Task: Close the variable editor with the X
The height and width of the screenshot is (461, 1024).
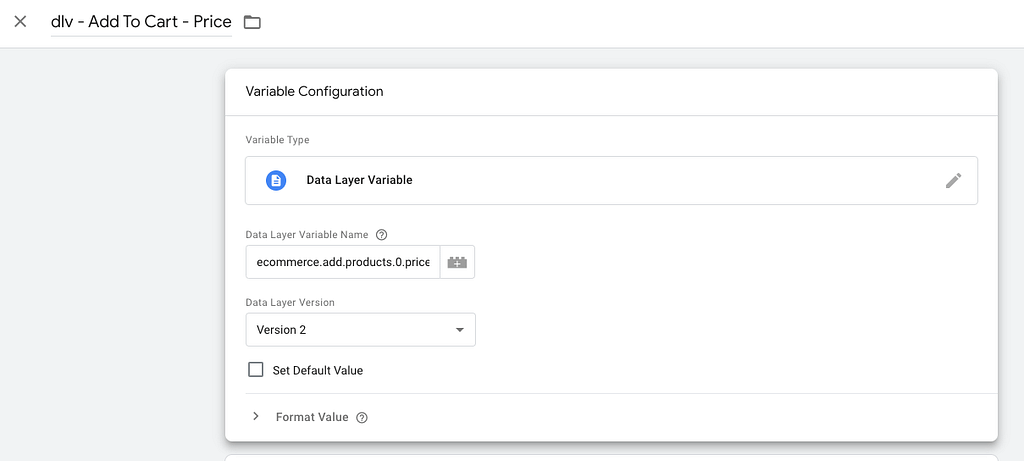Action: (20, 22)
